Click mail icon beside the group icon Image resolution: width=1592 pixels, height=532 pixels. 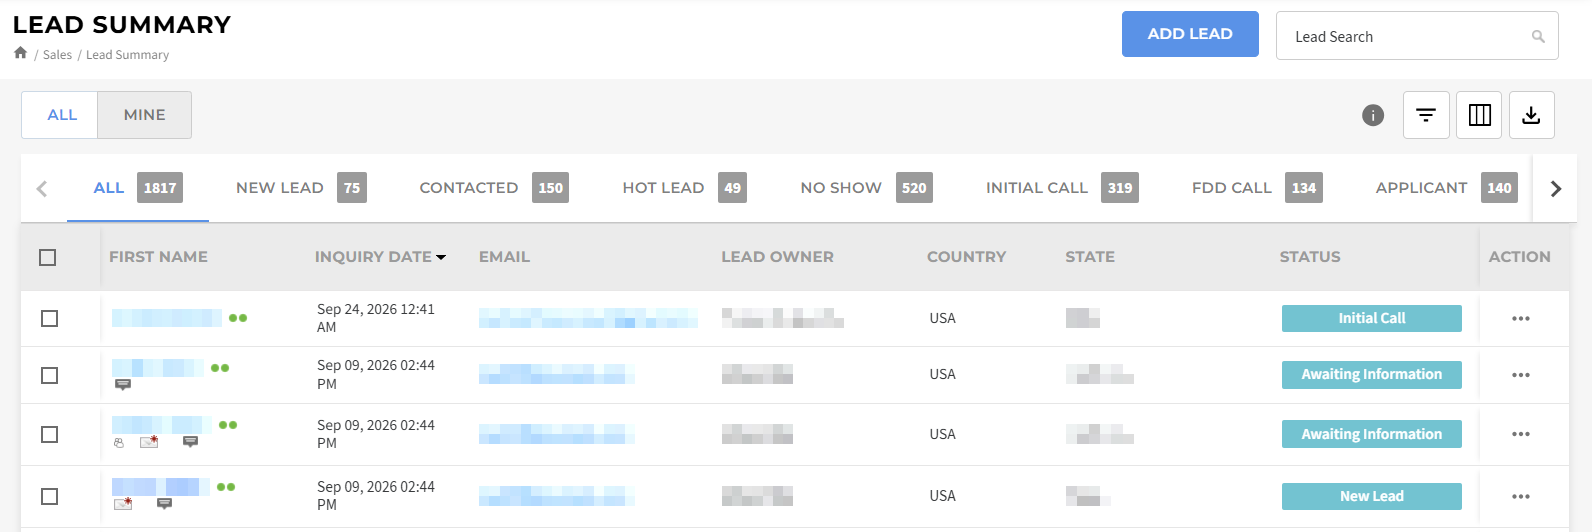(149, 441)
